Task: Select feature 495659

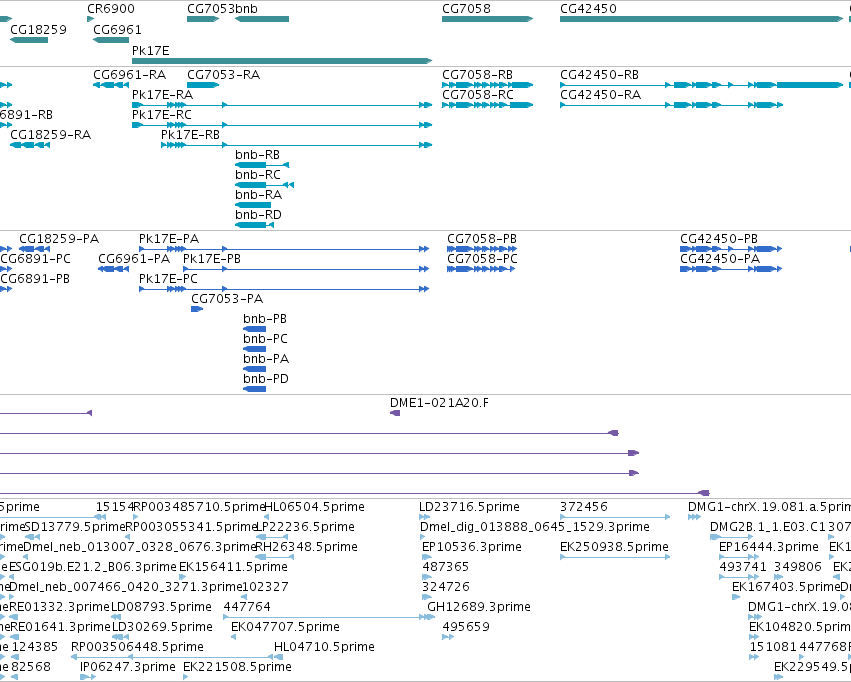Action: (448, 637)
